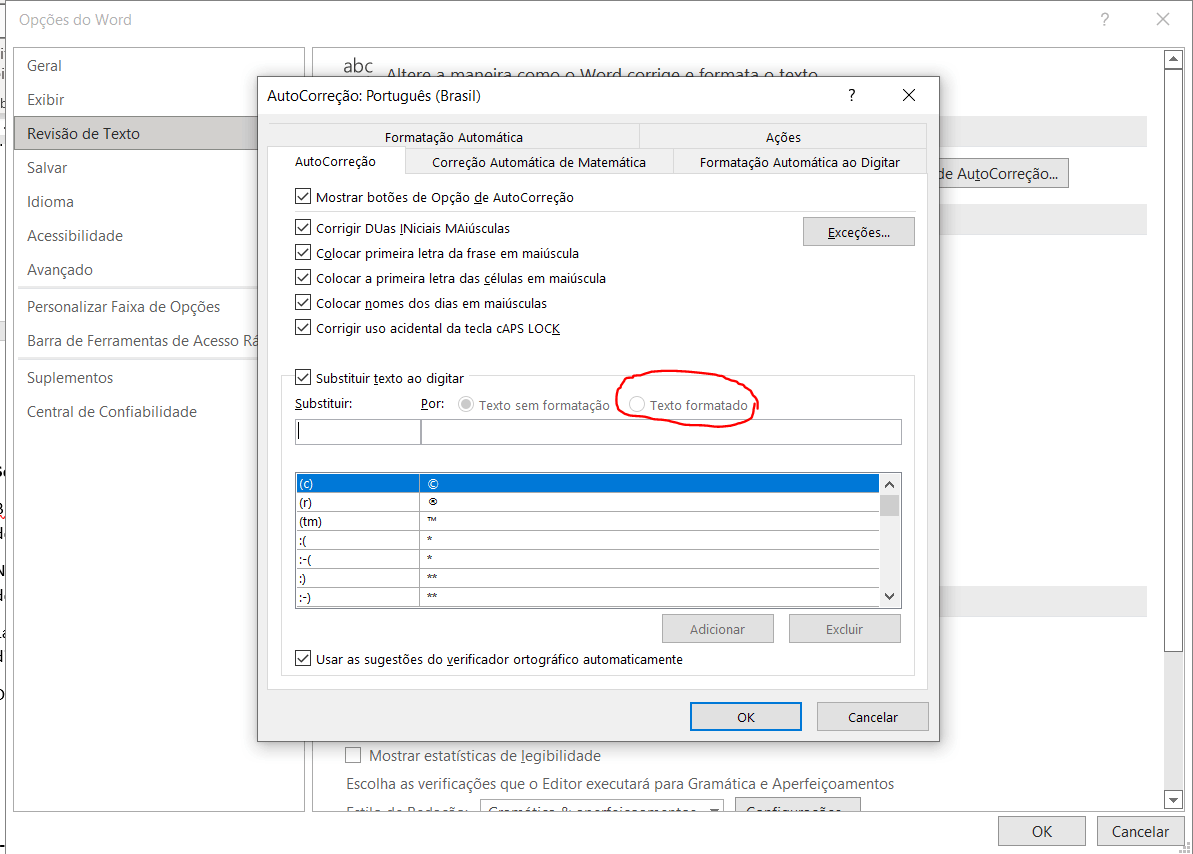The height and width of the screenshot is (854, 1193).
Task: Close the AutoCorreção dialog with X
Action: point(908,95)
